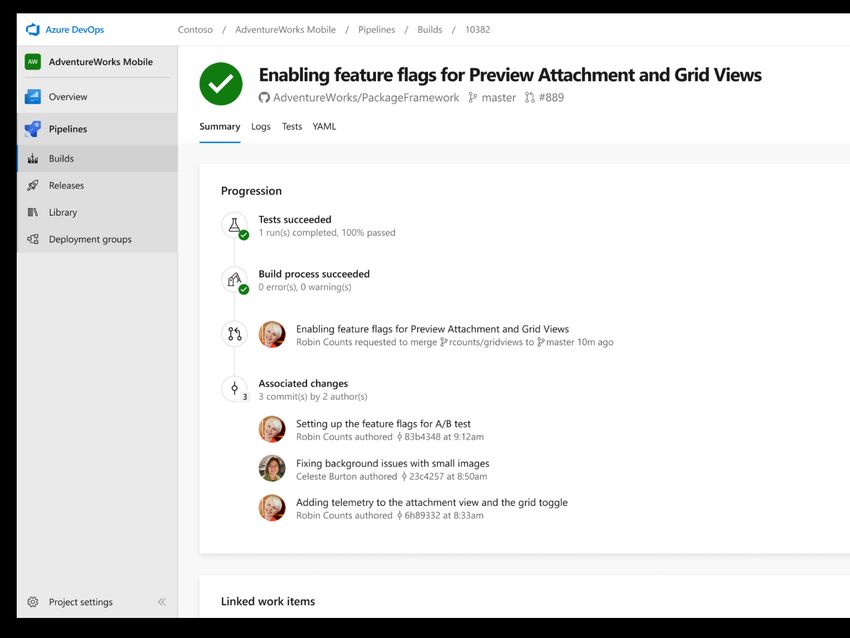Click the Azure DevOps logo icon
This screenshot has height=638, width=850.
click(33, 29)
